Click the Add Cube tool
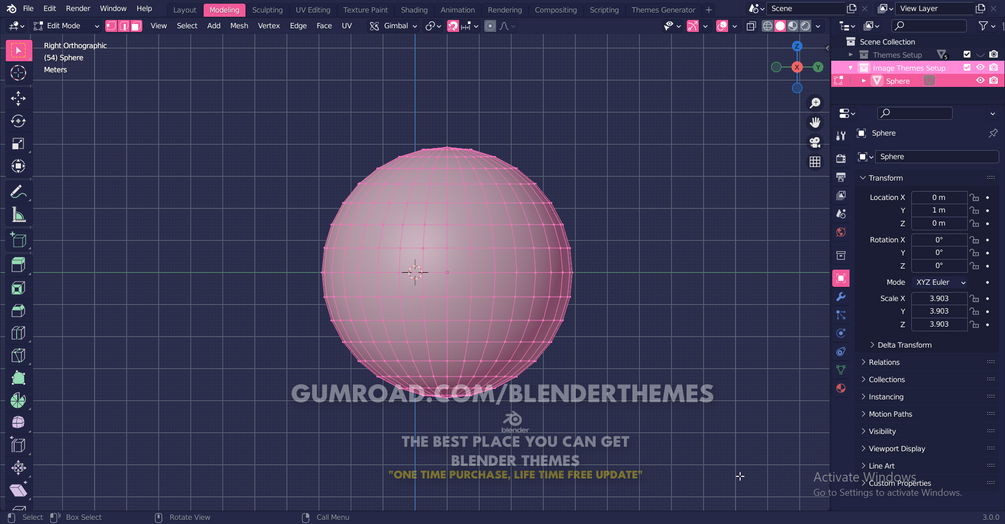The height and width of the screenshot is (524, 1005). [x=19, y=241]
